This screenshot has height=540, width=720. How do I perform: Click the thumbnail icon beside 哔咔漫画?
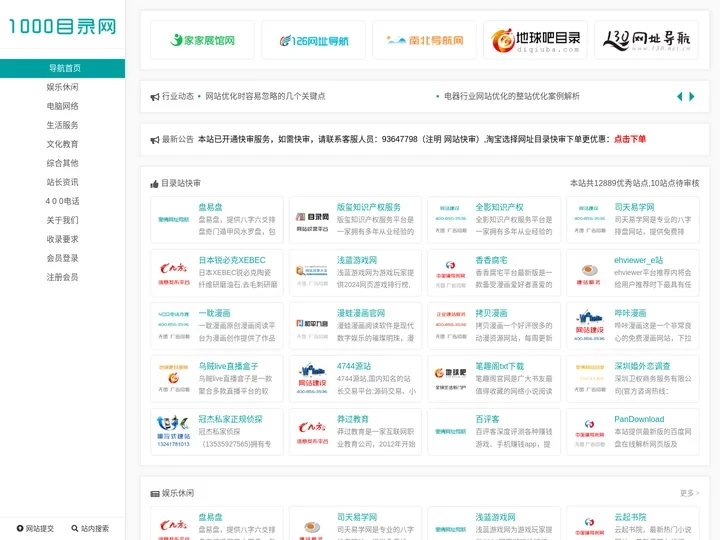[x=590, y=326]
